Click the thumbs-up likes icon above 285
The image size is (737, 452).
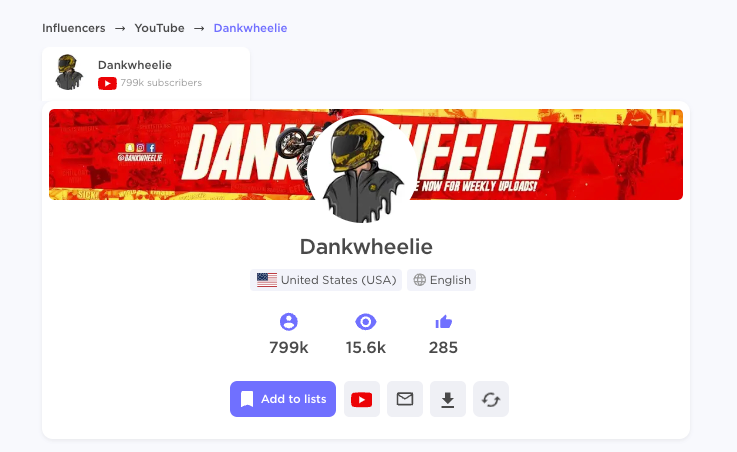(x=443, y=322)
